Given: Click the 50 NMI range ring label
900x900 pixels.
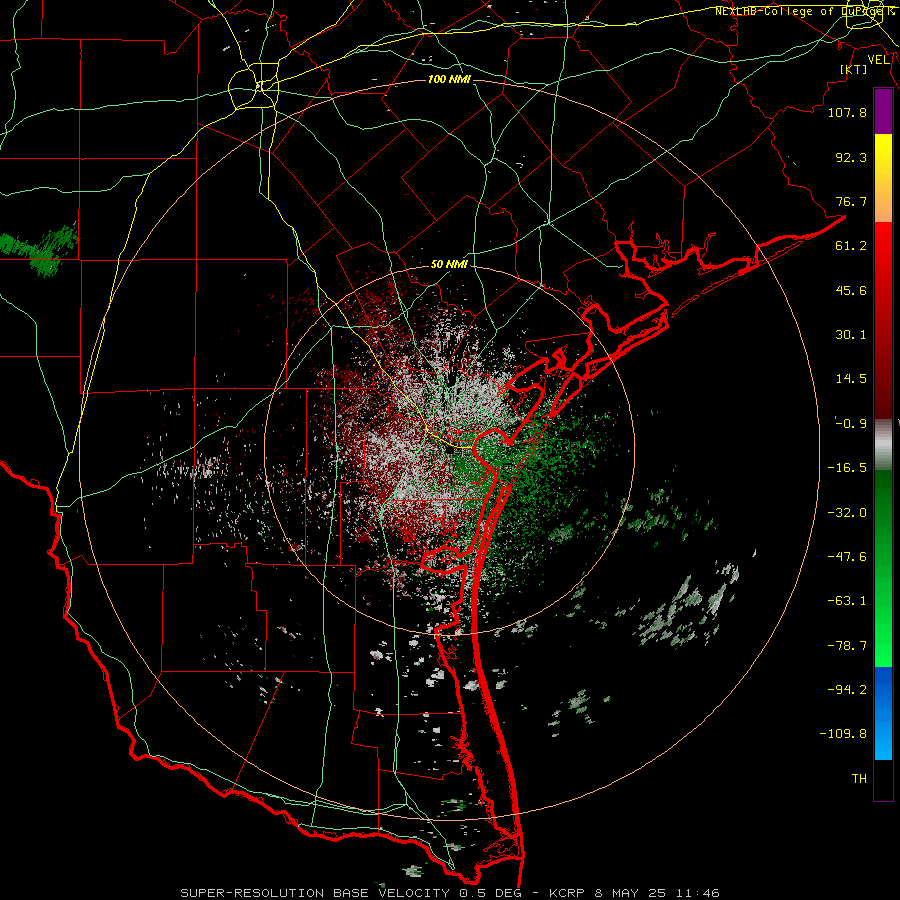Looking at the screenshot, I should coord(449,265).
